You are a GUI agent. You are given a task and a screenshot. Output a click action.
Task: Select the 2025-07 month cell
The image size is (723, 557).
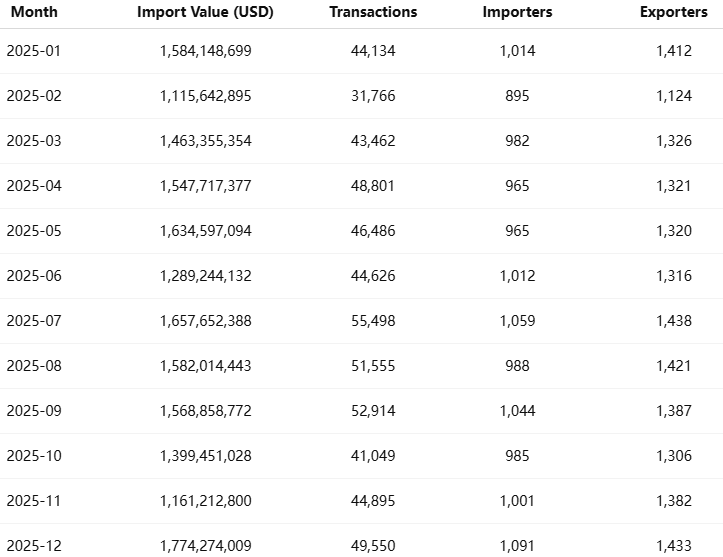click(34, 321)
